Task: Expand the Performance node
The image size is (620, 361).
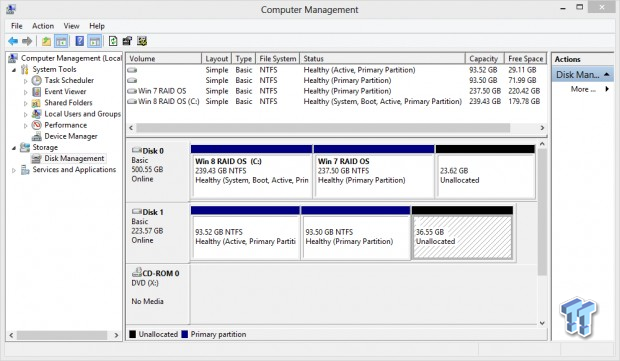Action: (26, 125)
